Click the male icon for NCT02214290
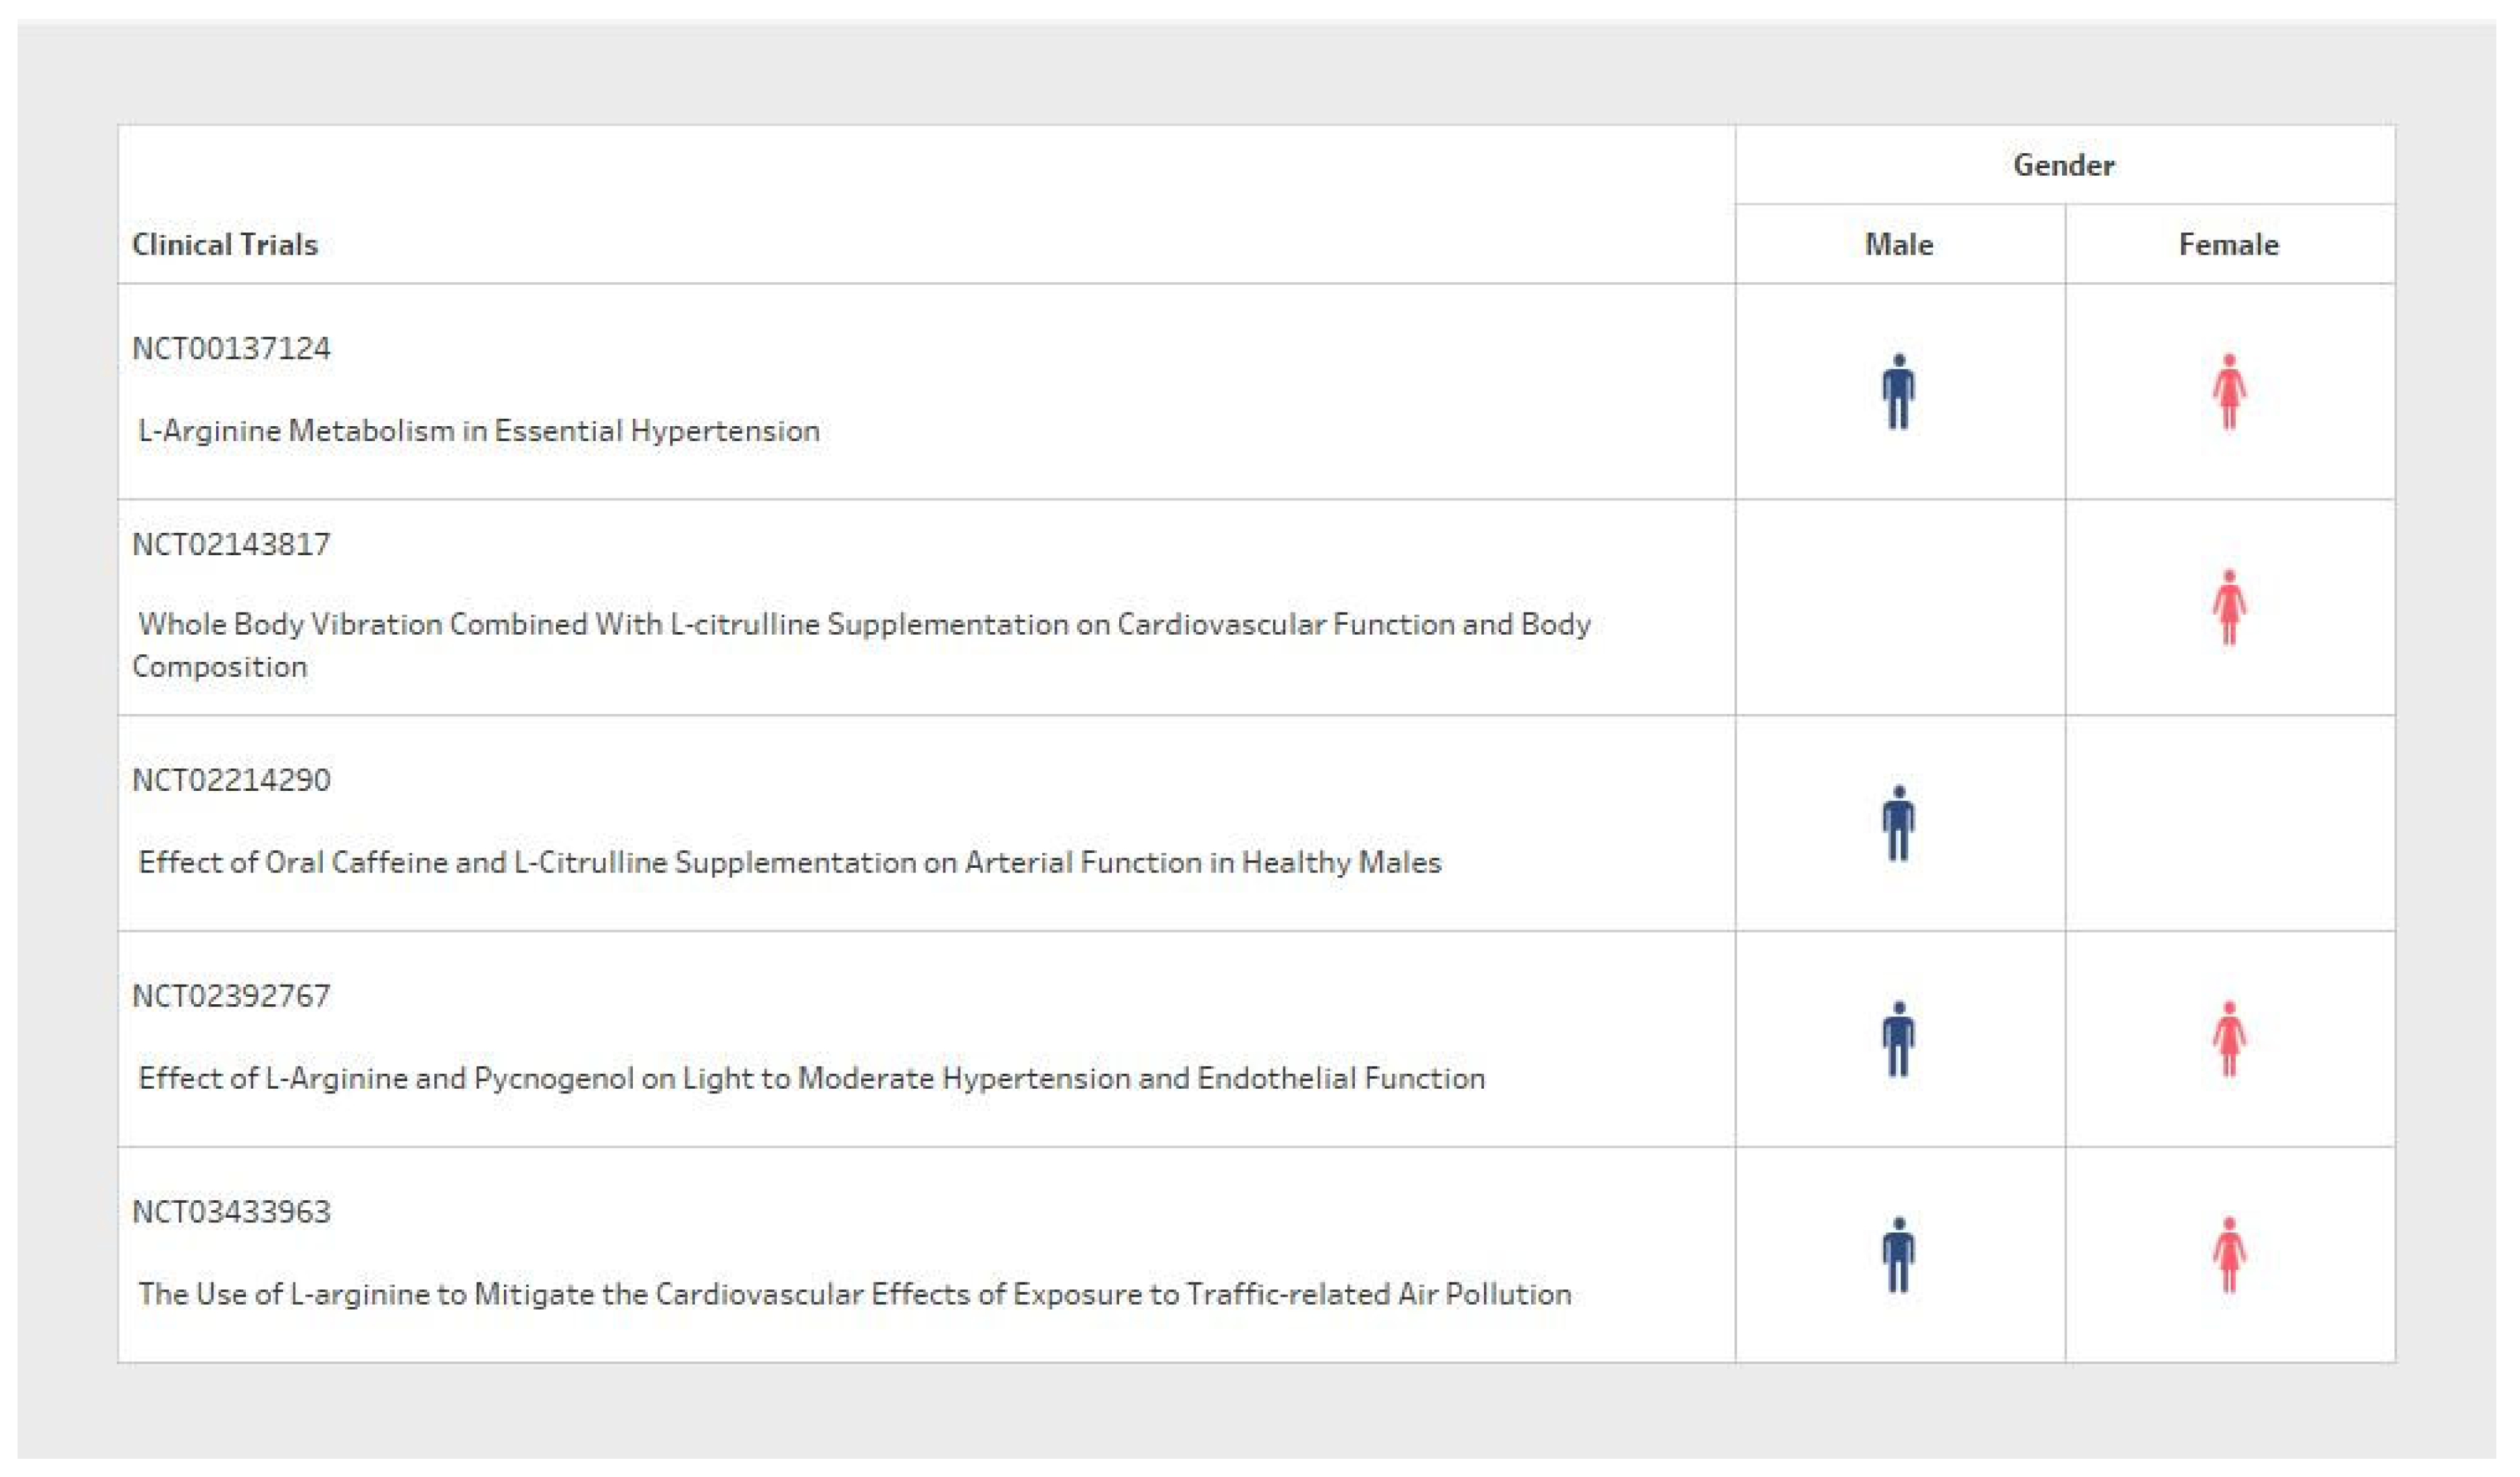The width and height of the screenshot is (2520, 1477). click(1898, 824)
